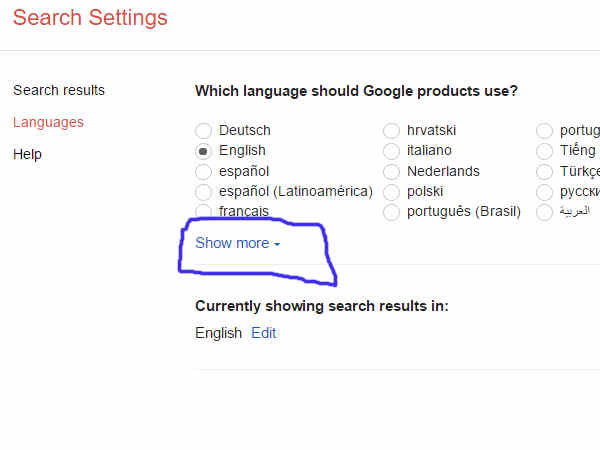This screenshot has width=600, height=450.
Task: Select the Arabic language radio button
Action: point(544,212)
